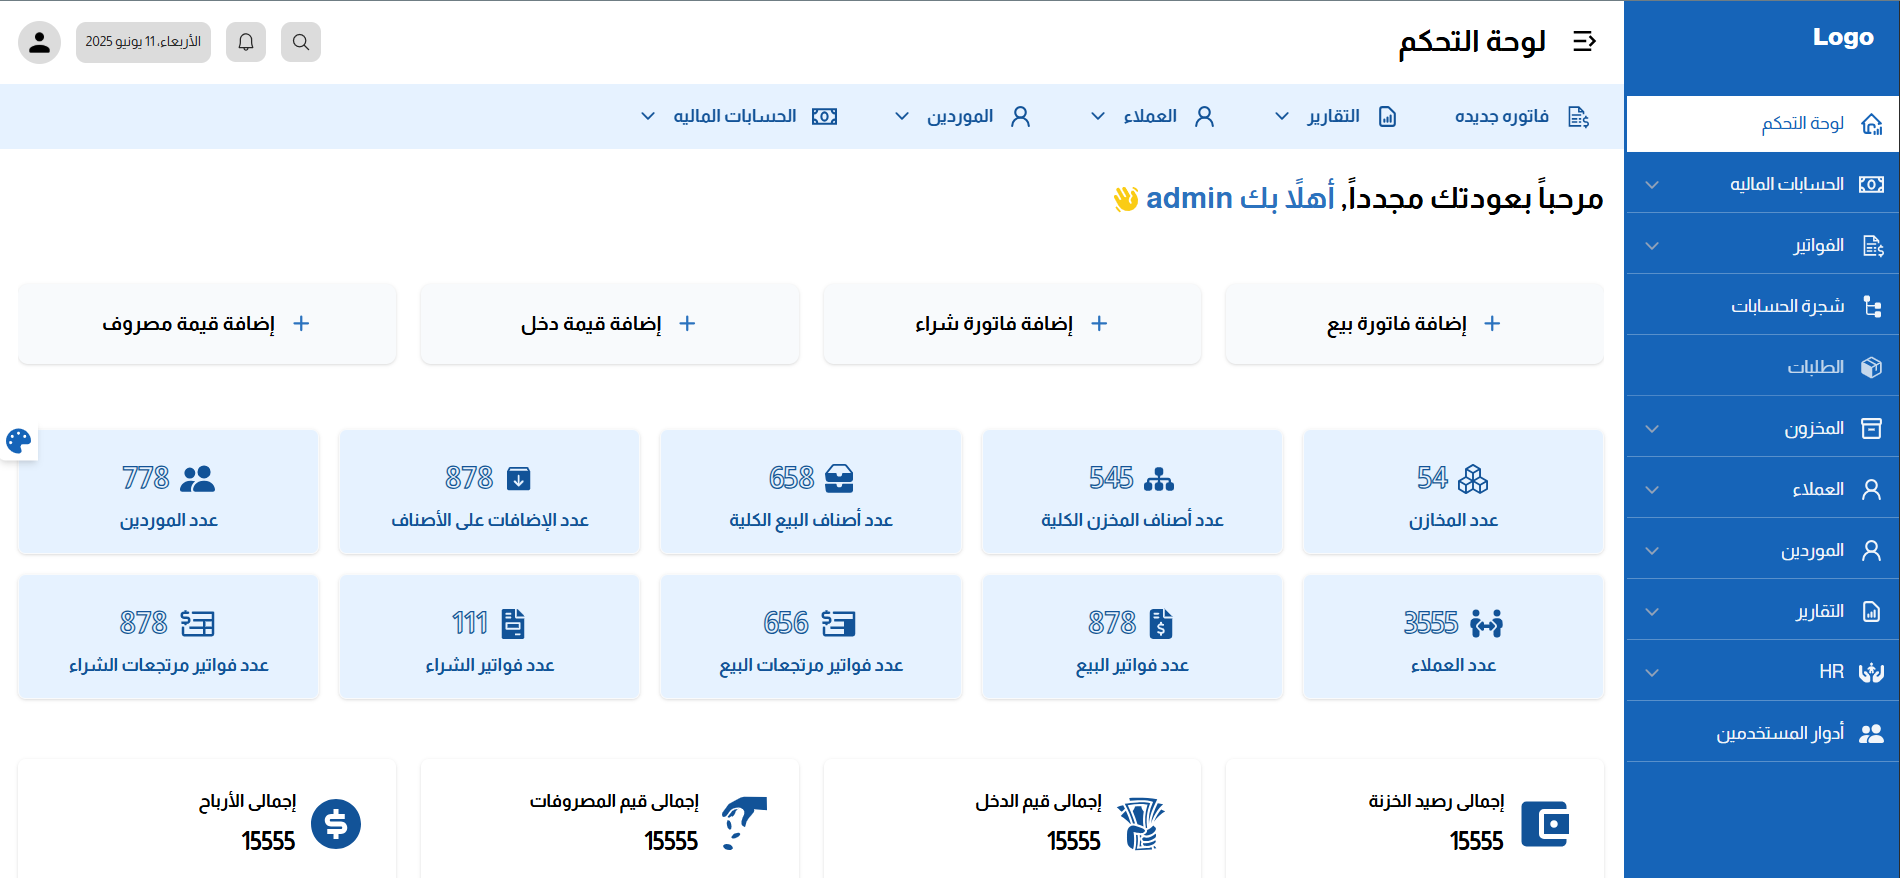Click the home icon beside لوحة التحكم

[x=1872, y=124]
